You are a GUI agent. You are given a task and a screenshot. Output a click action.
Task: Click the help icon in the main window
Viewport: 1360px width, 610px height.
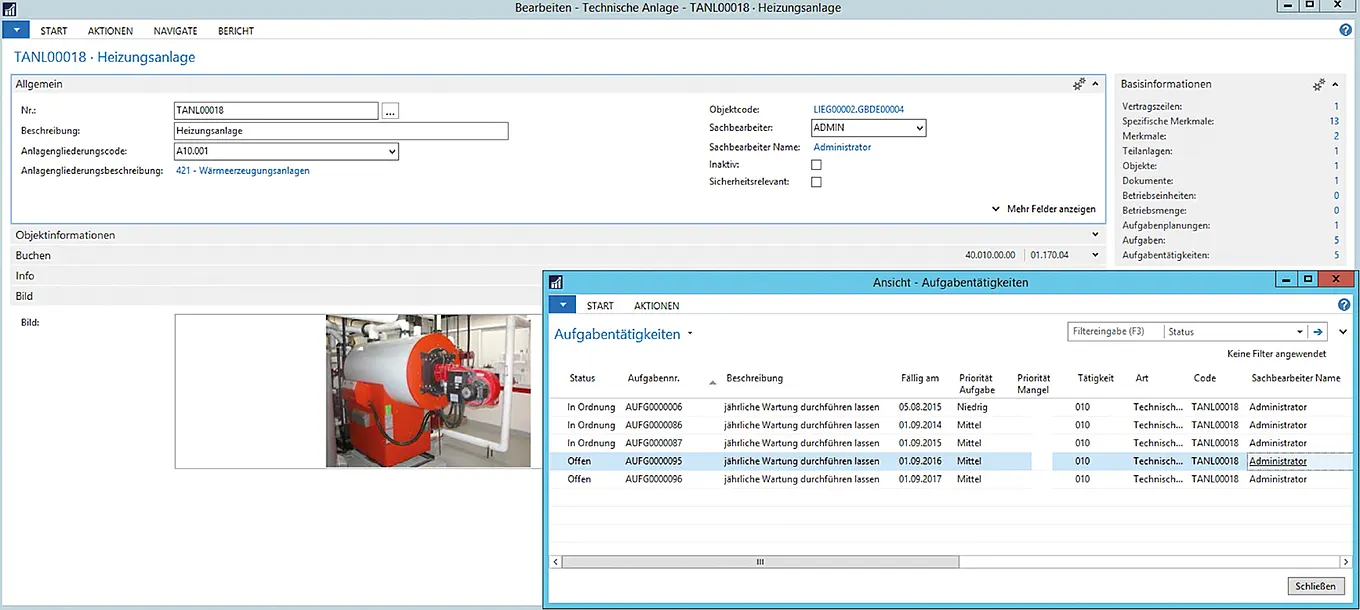pos(1345,31)
